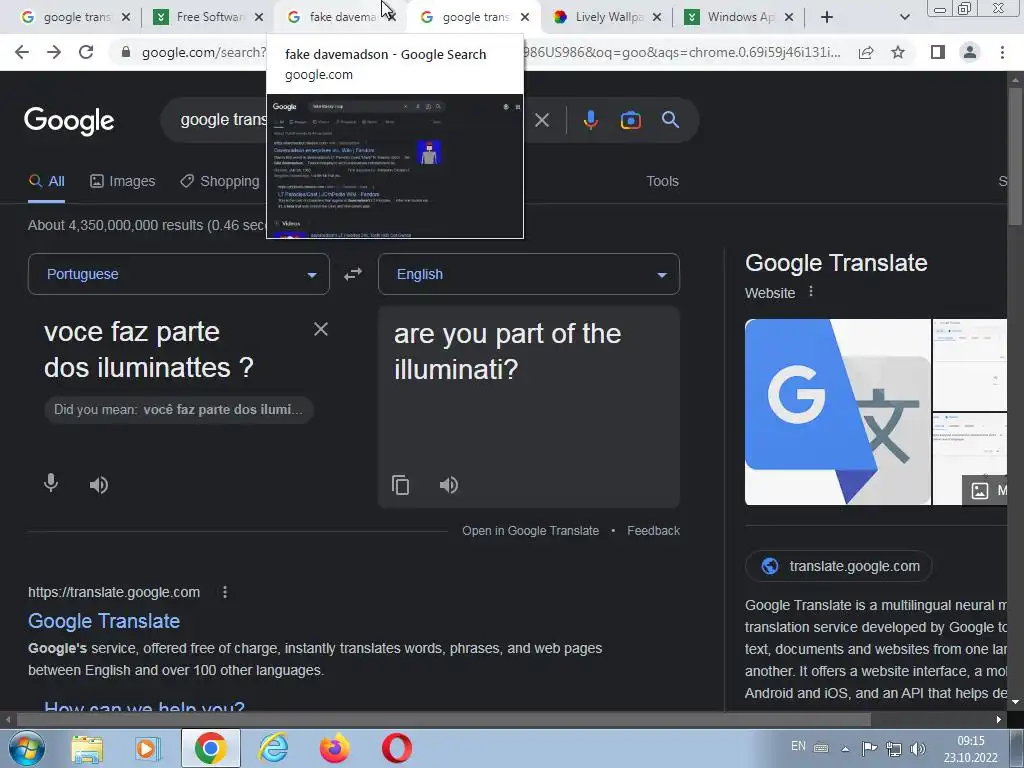
Task: Click the fake davemadson tab preview thumbnail
Action: click(x=394, y=167)
